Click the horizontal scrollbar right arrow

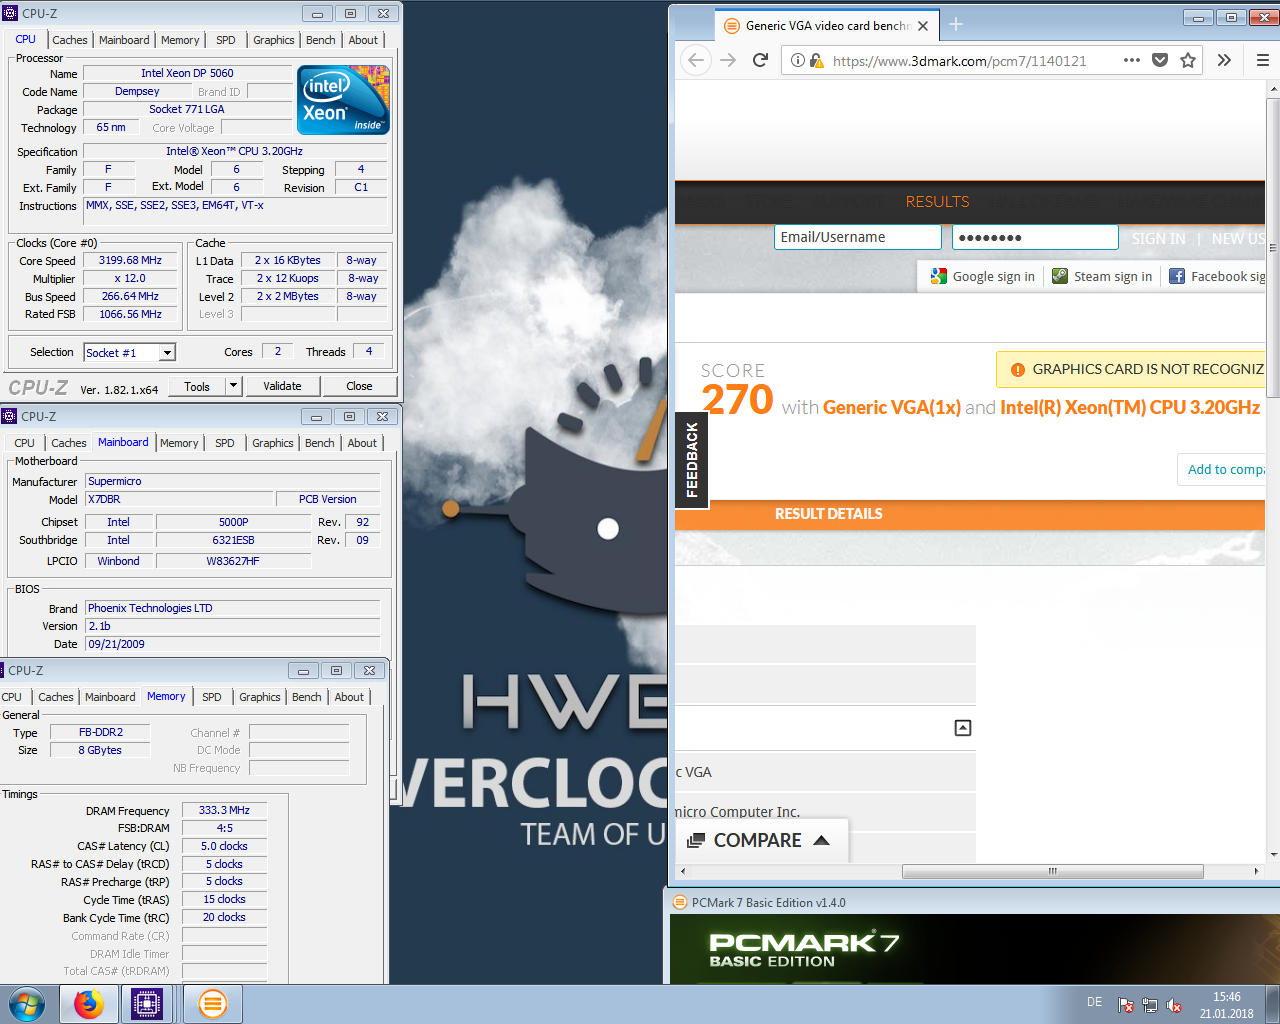coord(1256,871)
